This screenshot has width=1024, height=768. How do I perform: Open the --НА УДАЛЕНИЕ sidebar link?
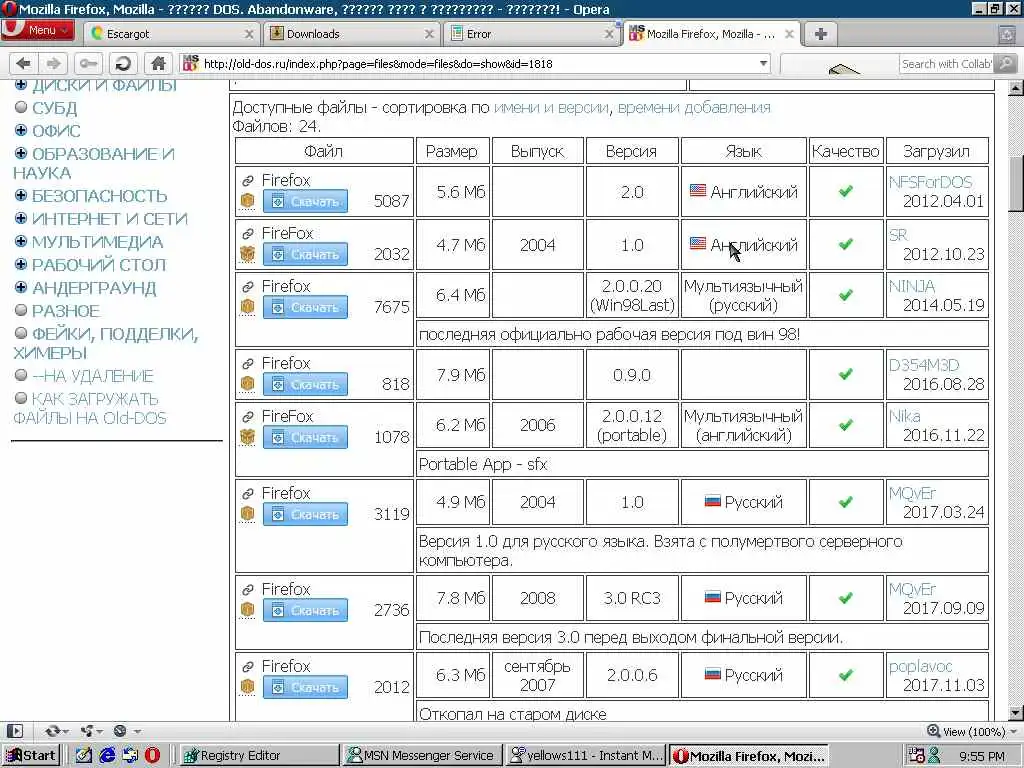pos(93,376)
